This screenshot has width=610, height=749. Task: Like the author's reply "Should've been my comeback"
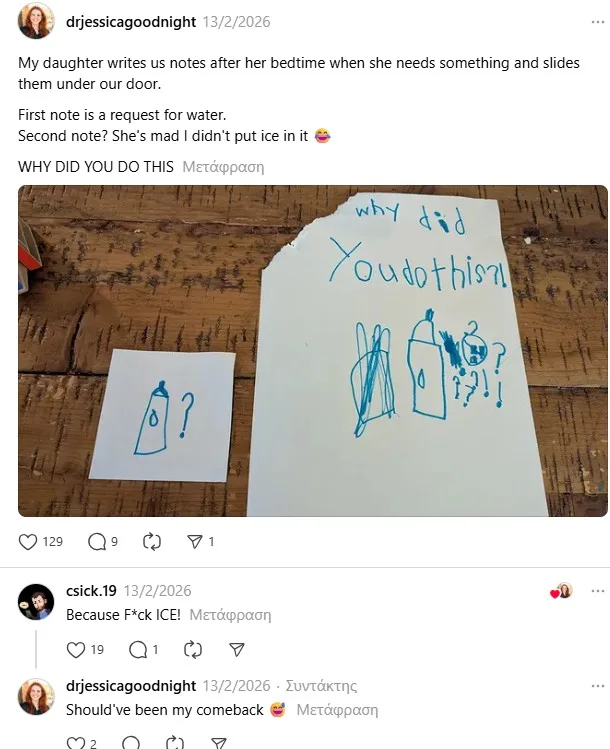click(x=76, y=743)
